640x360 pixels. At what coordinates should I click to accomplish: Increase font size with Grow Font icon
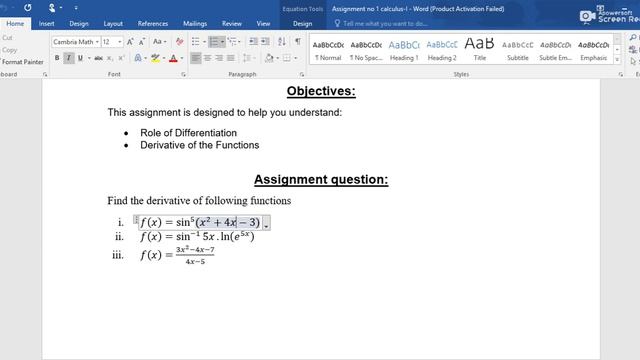click(x=130, y=42)
